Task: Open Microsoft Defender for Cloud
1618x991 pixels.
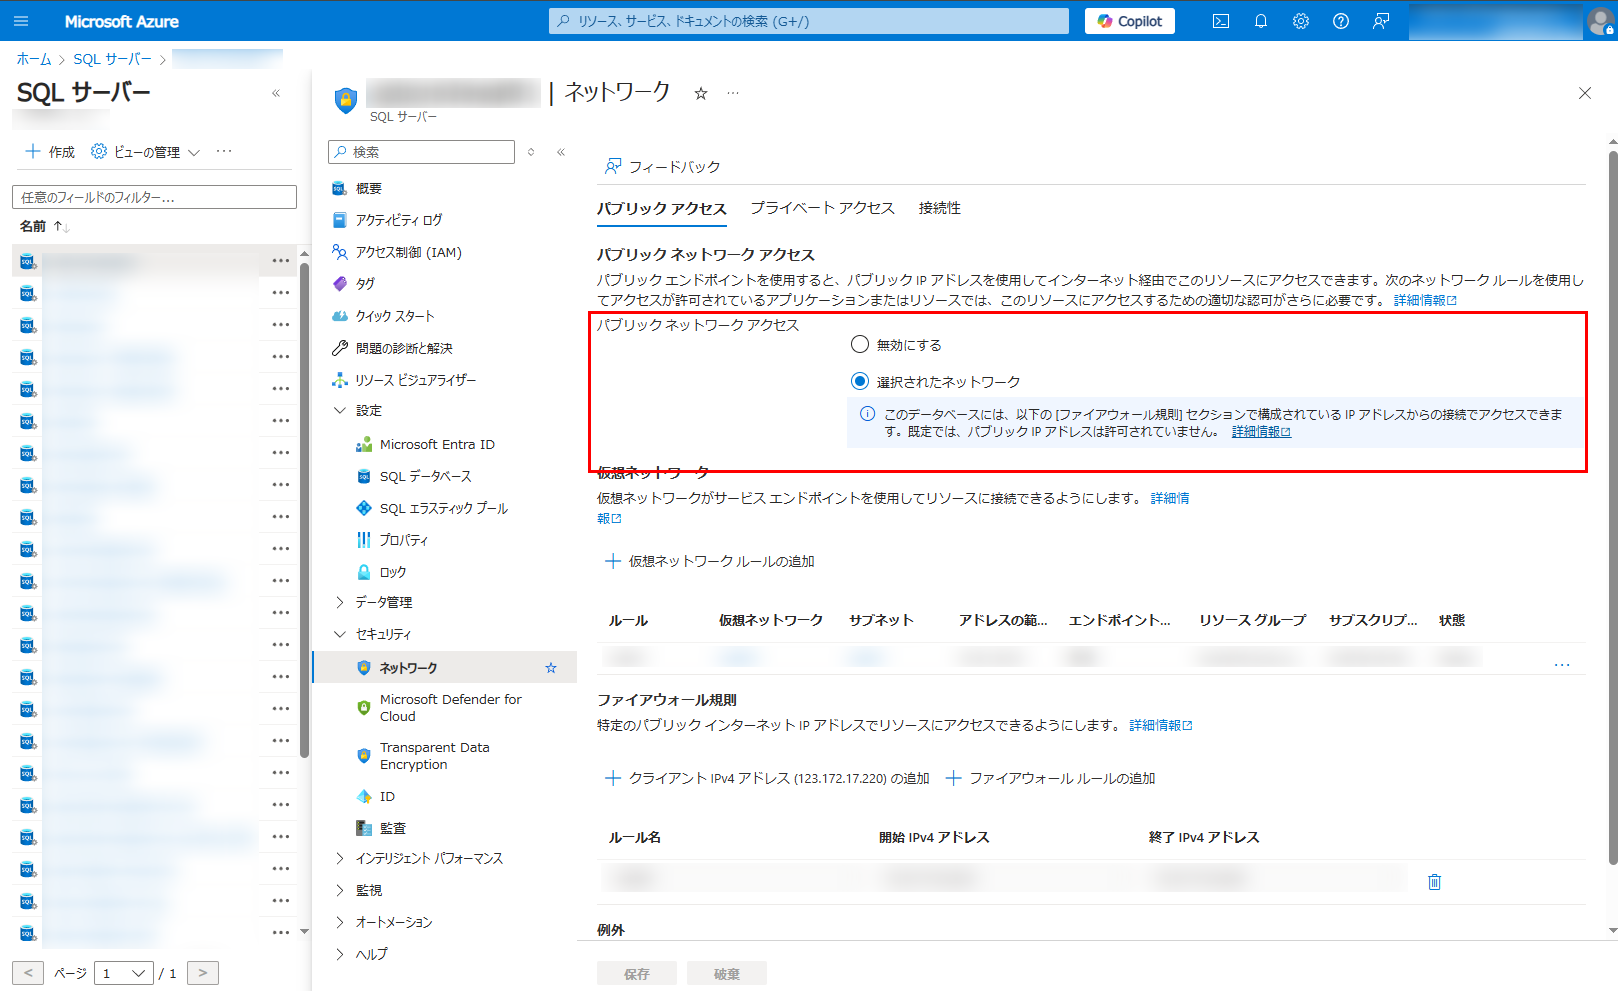Action: click(x=450, y=708)
